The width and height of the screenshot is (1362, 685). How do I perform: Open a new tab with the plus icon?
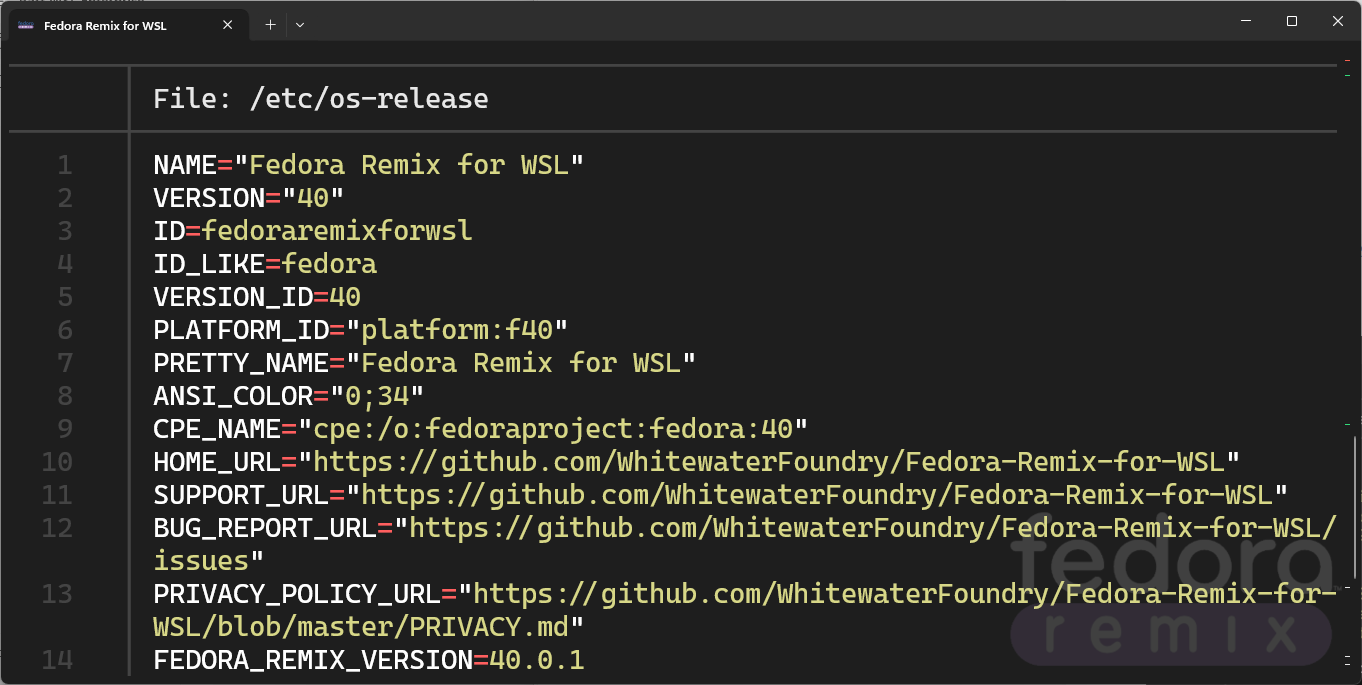tap(269, 25)
